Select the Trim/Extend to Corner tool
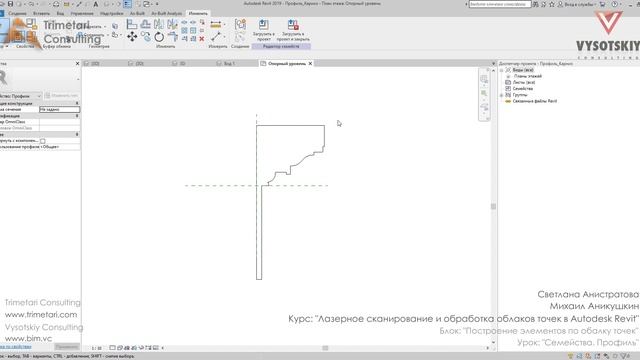Viewport: 640px width, 360px height. [173, 37]
